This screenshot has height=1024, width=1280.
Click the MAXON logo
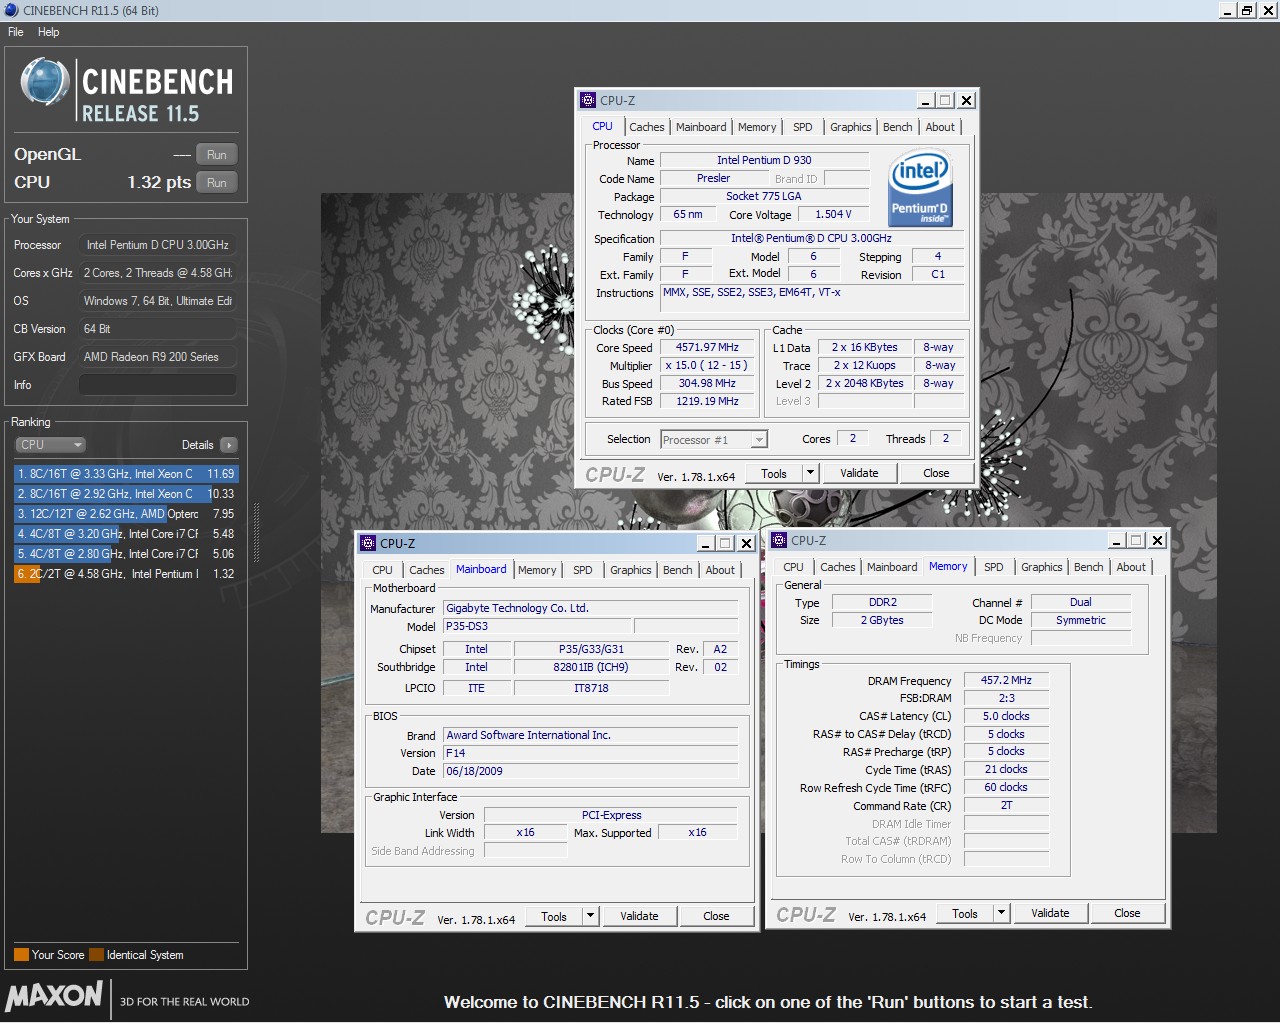pyautogui.click(x=54, y=996)
